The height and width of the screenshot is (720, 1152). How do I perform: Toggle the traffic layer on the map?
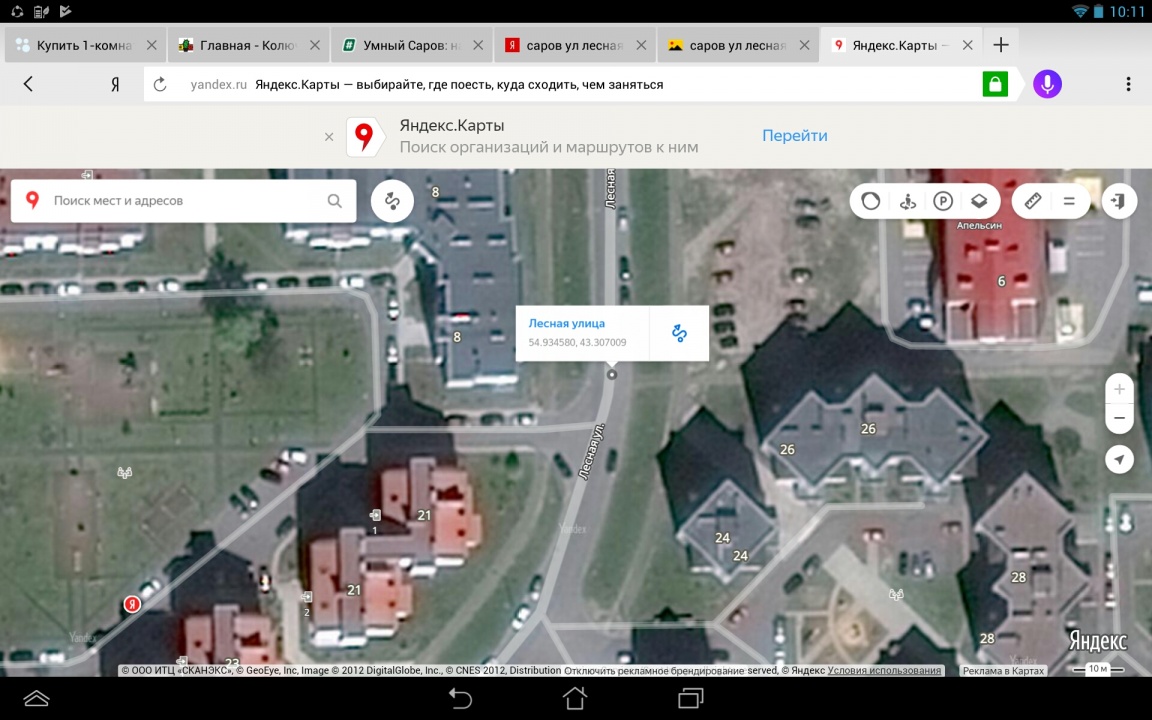coord(871,201)
